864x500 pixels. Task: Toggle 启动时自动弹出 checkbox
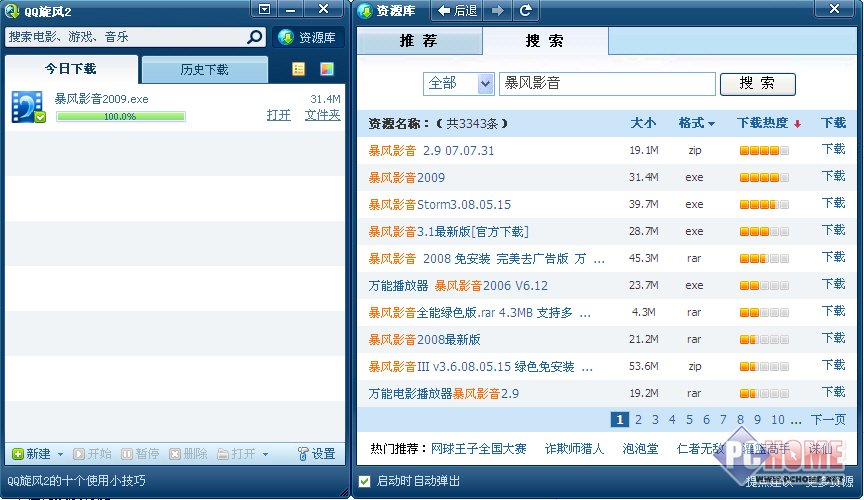tap(365, 482)
